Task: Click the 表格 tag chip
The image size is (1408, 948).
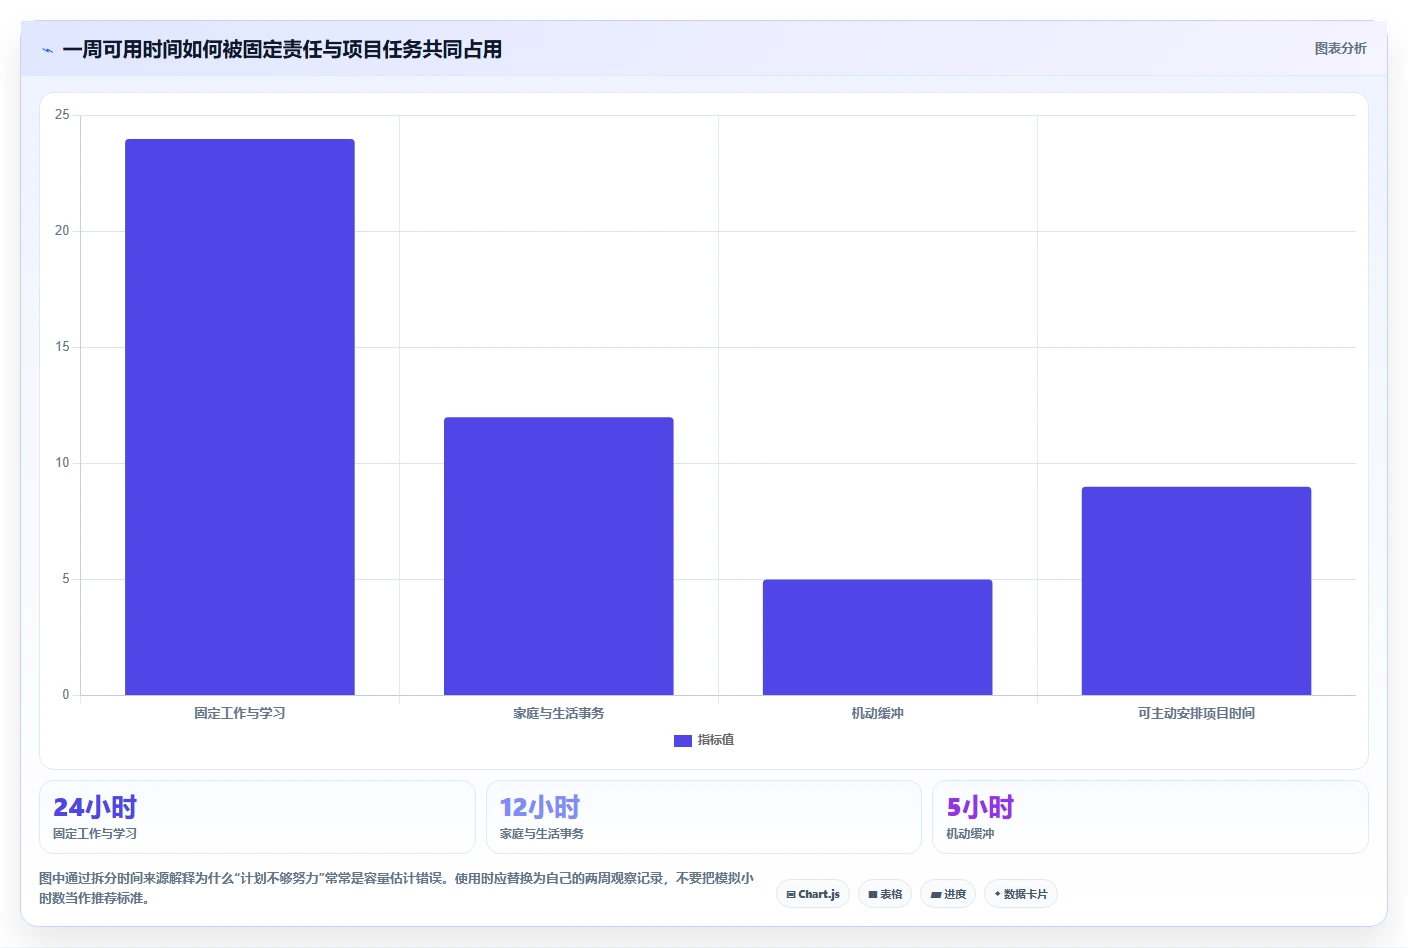Action: click(885, 894)
